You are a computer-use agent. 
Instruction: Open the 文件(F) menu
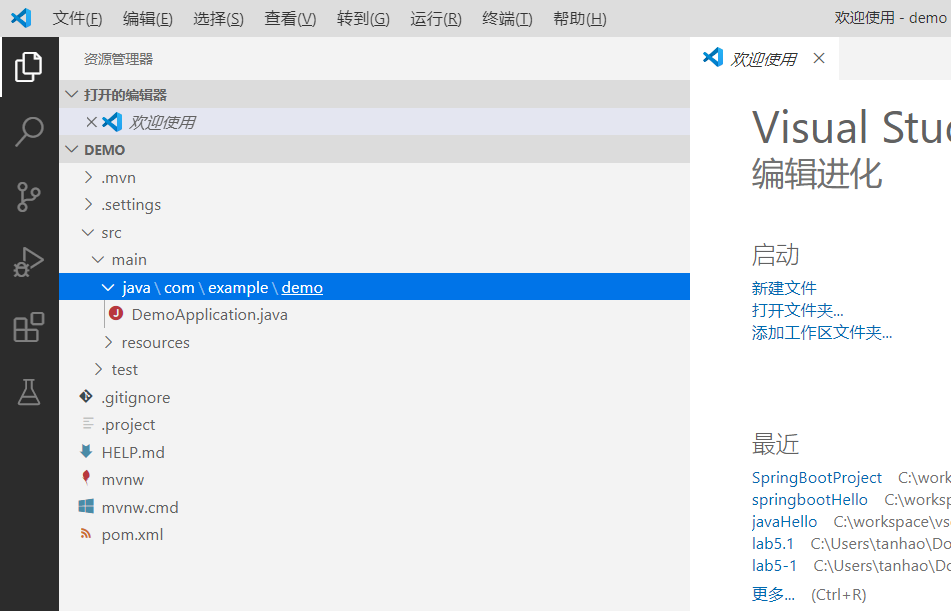(77, 19)
